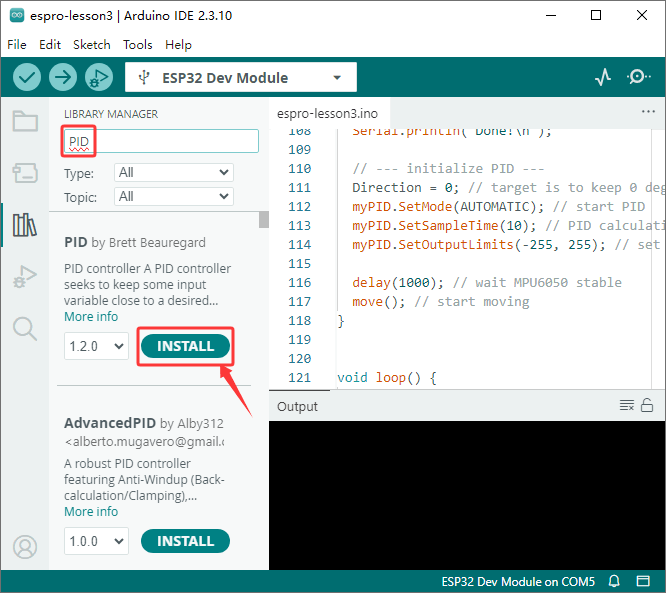Open the Boards Manager sidebar panel
The height and width of the screenshot is (593, 666).
[x=25, y=173]
